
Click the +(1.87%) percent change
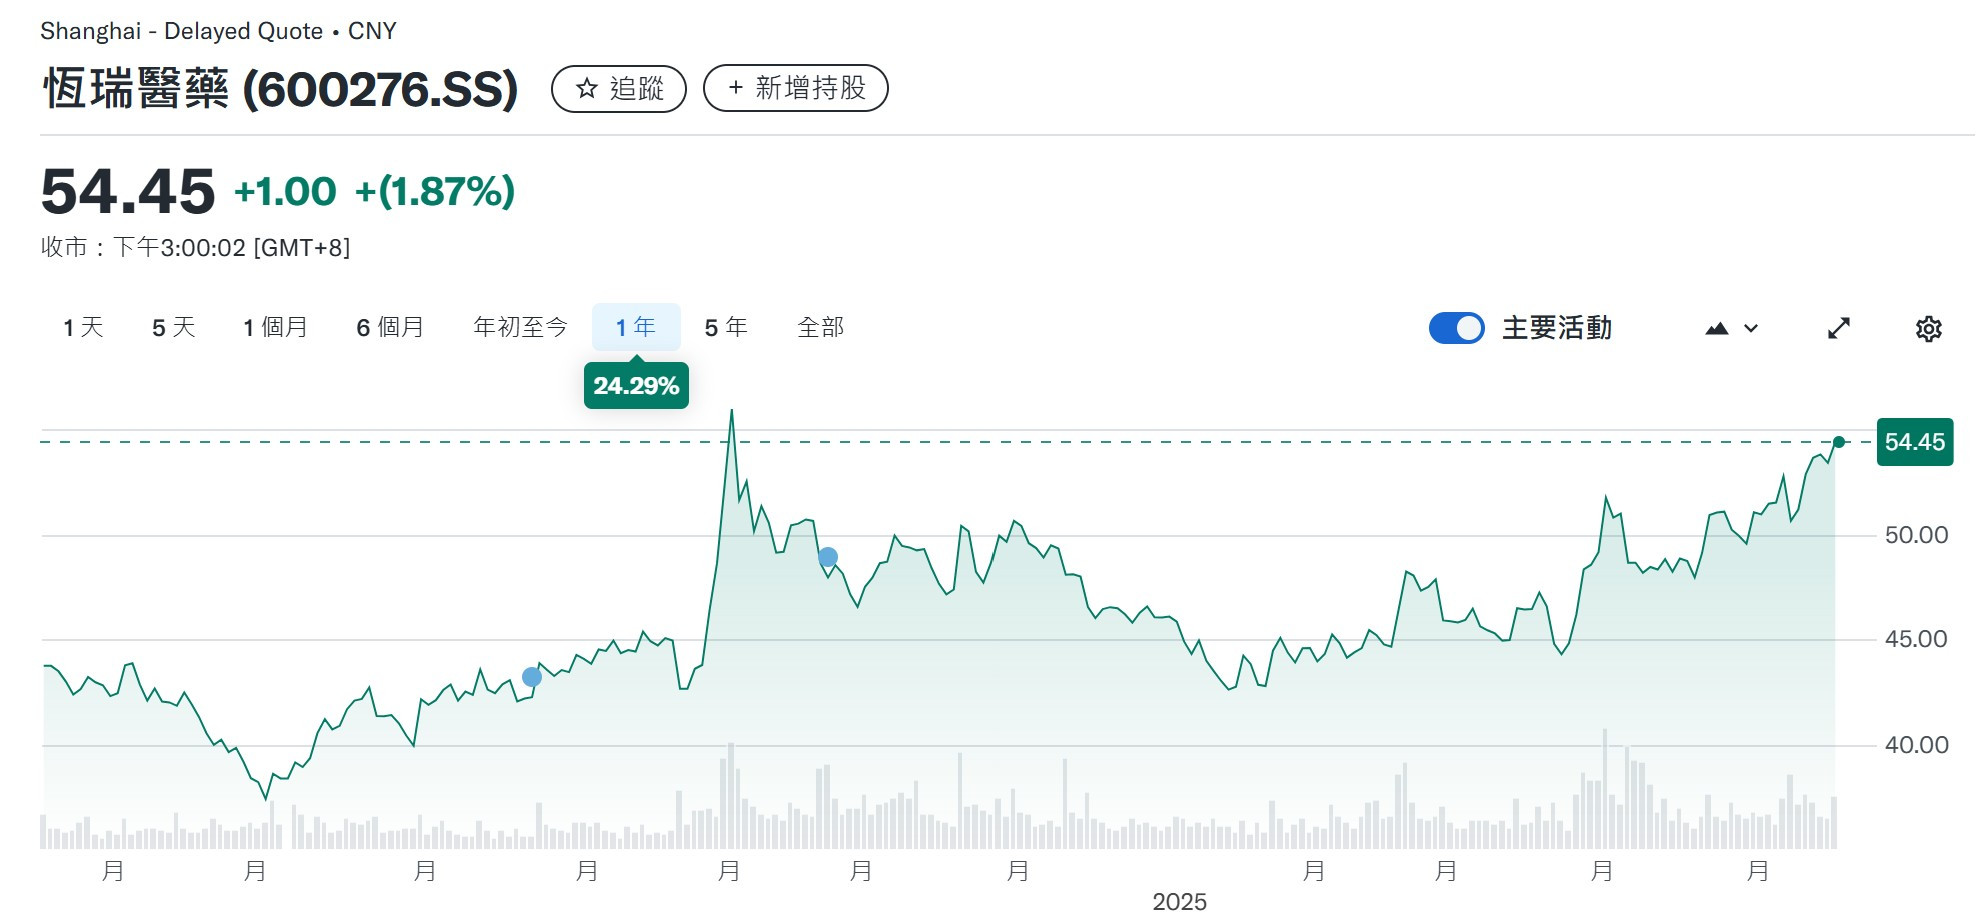click(x=435, y=191)
